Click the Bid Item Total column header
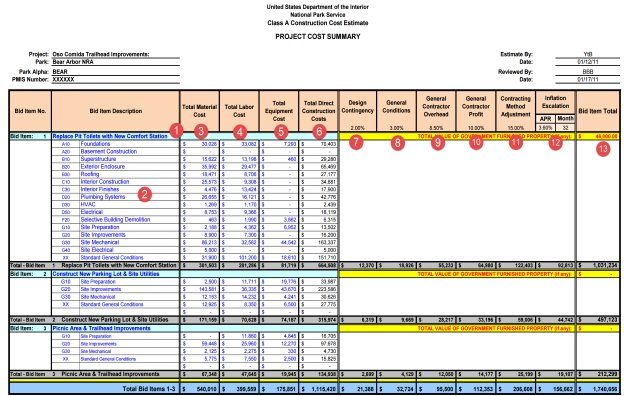 (x=598, y=111)
